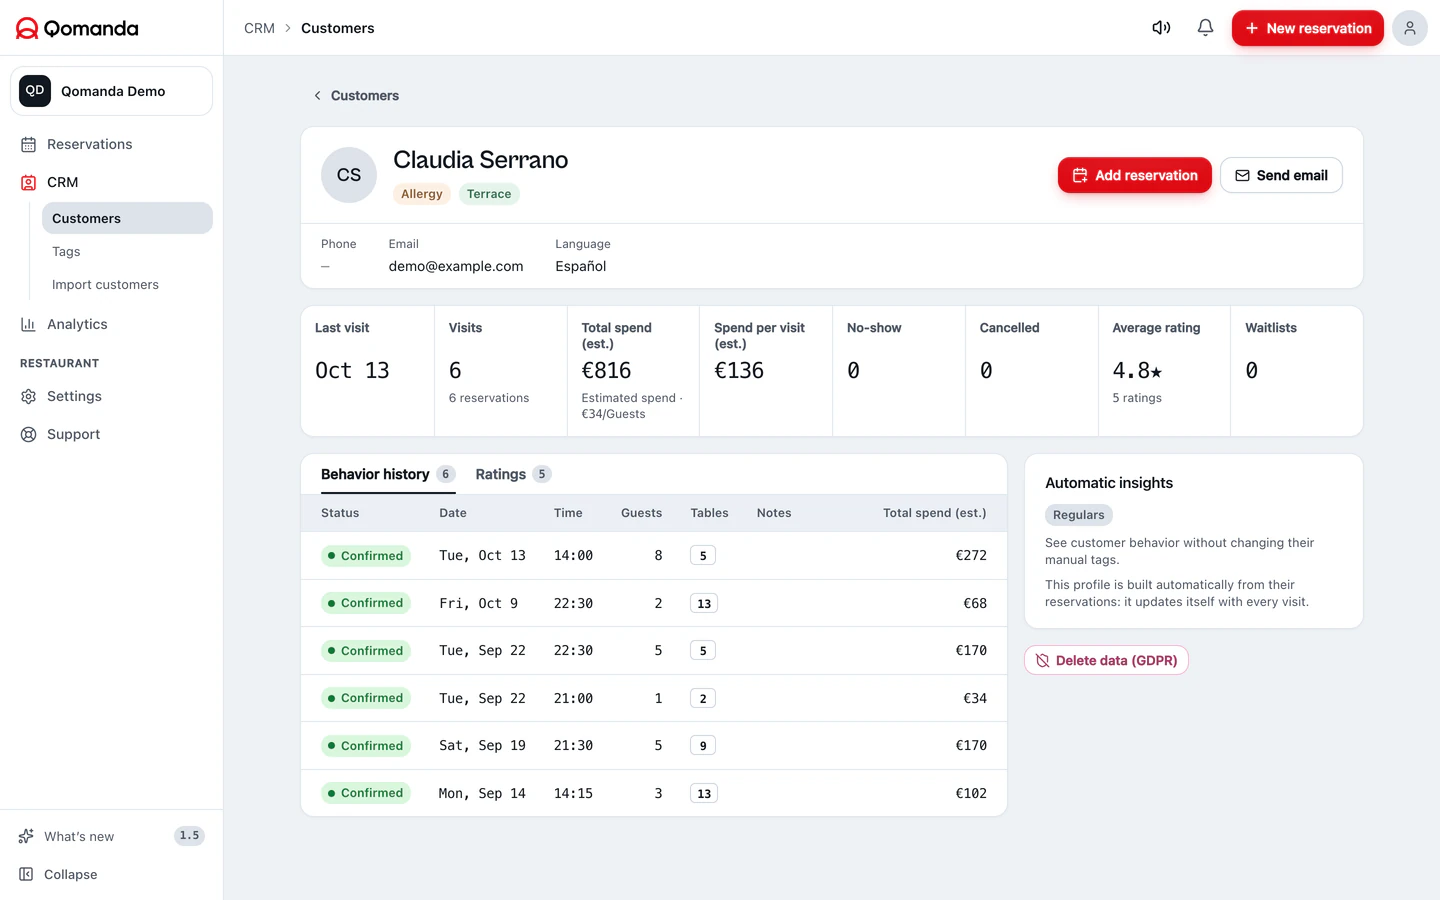Click the Total spend (est.) column header
Image resolution: width=1440 pixels, height=900 pixels.
click(x=934, y=513)
